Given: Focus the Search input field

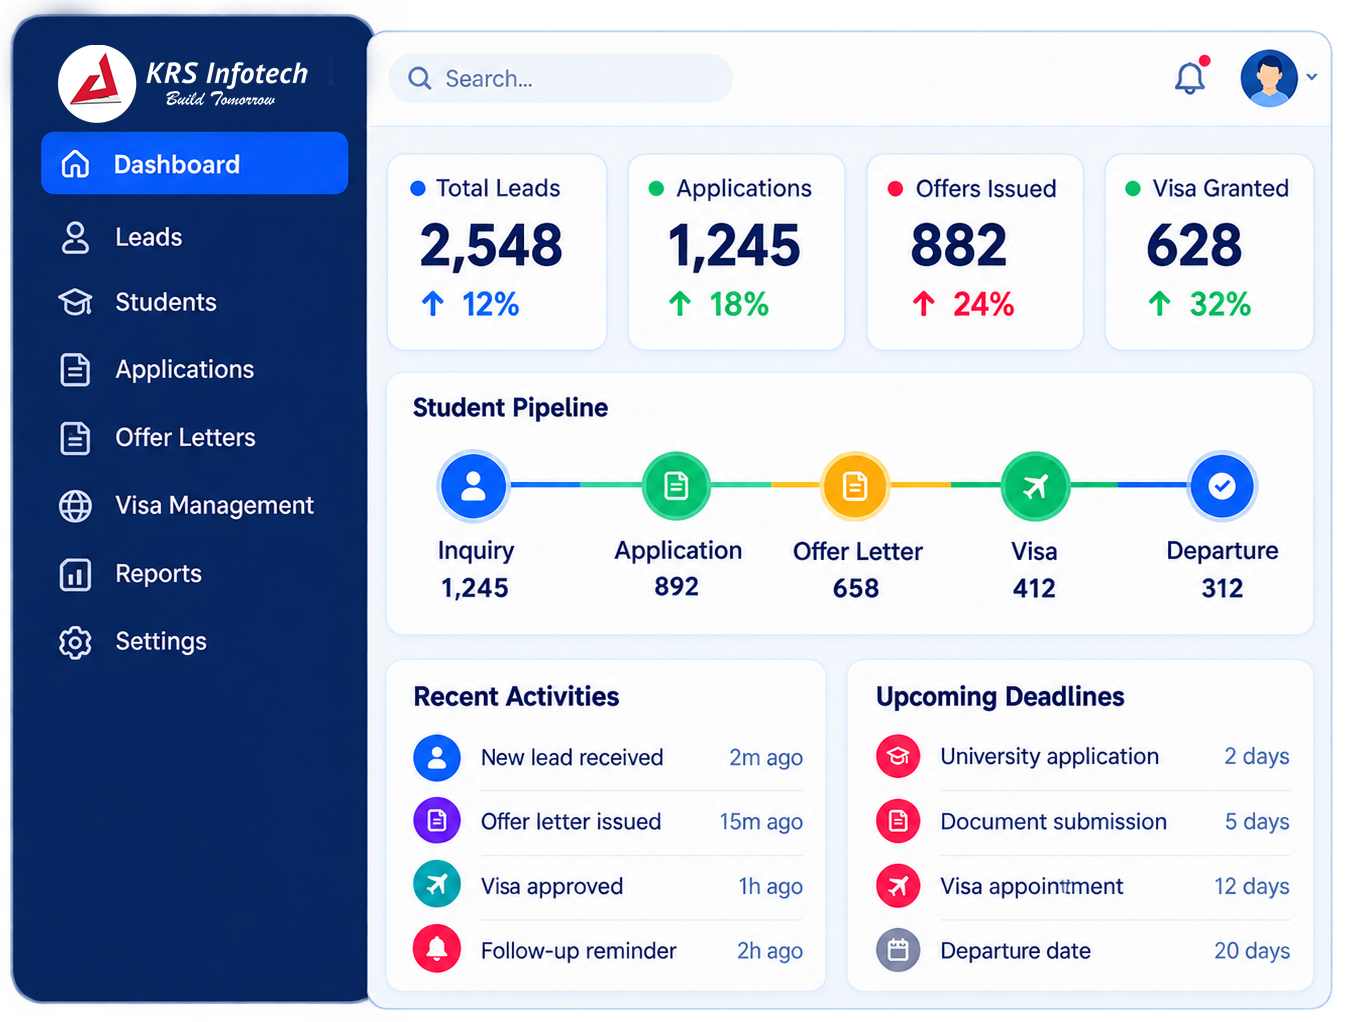Looking at the screenshot, I should pyautogui.click(x=560, y=78).
